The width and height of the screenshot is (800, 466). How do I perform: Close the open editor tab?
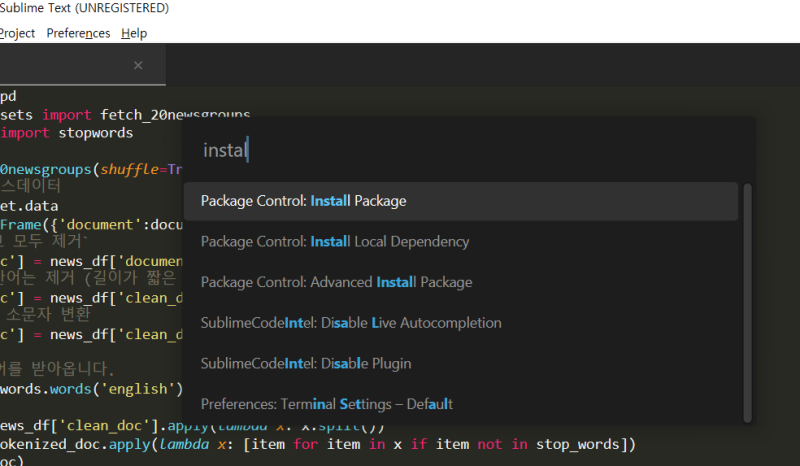[138, 65]
